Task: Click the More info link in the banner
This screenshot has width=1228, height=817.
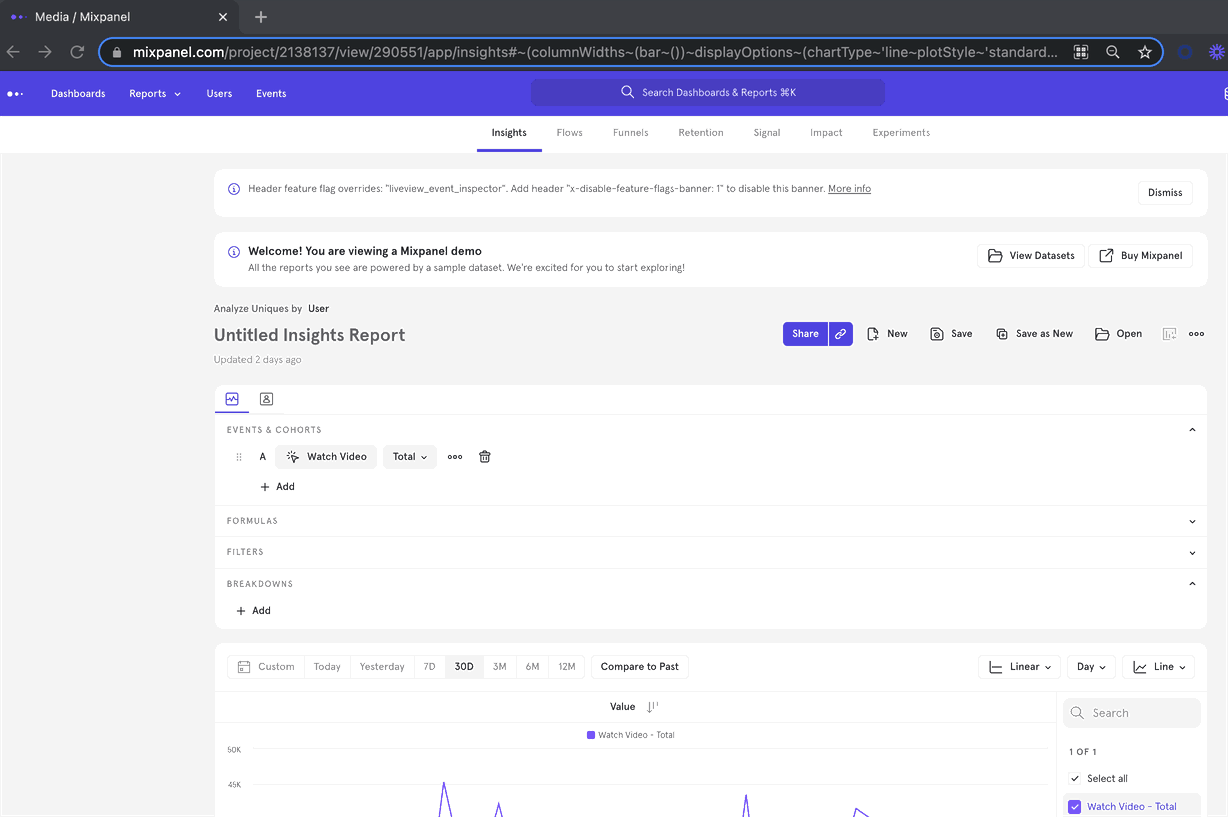Action: (x=848, y=188)
